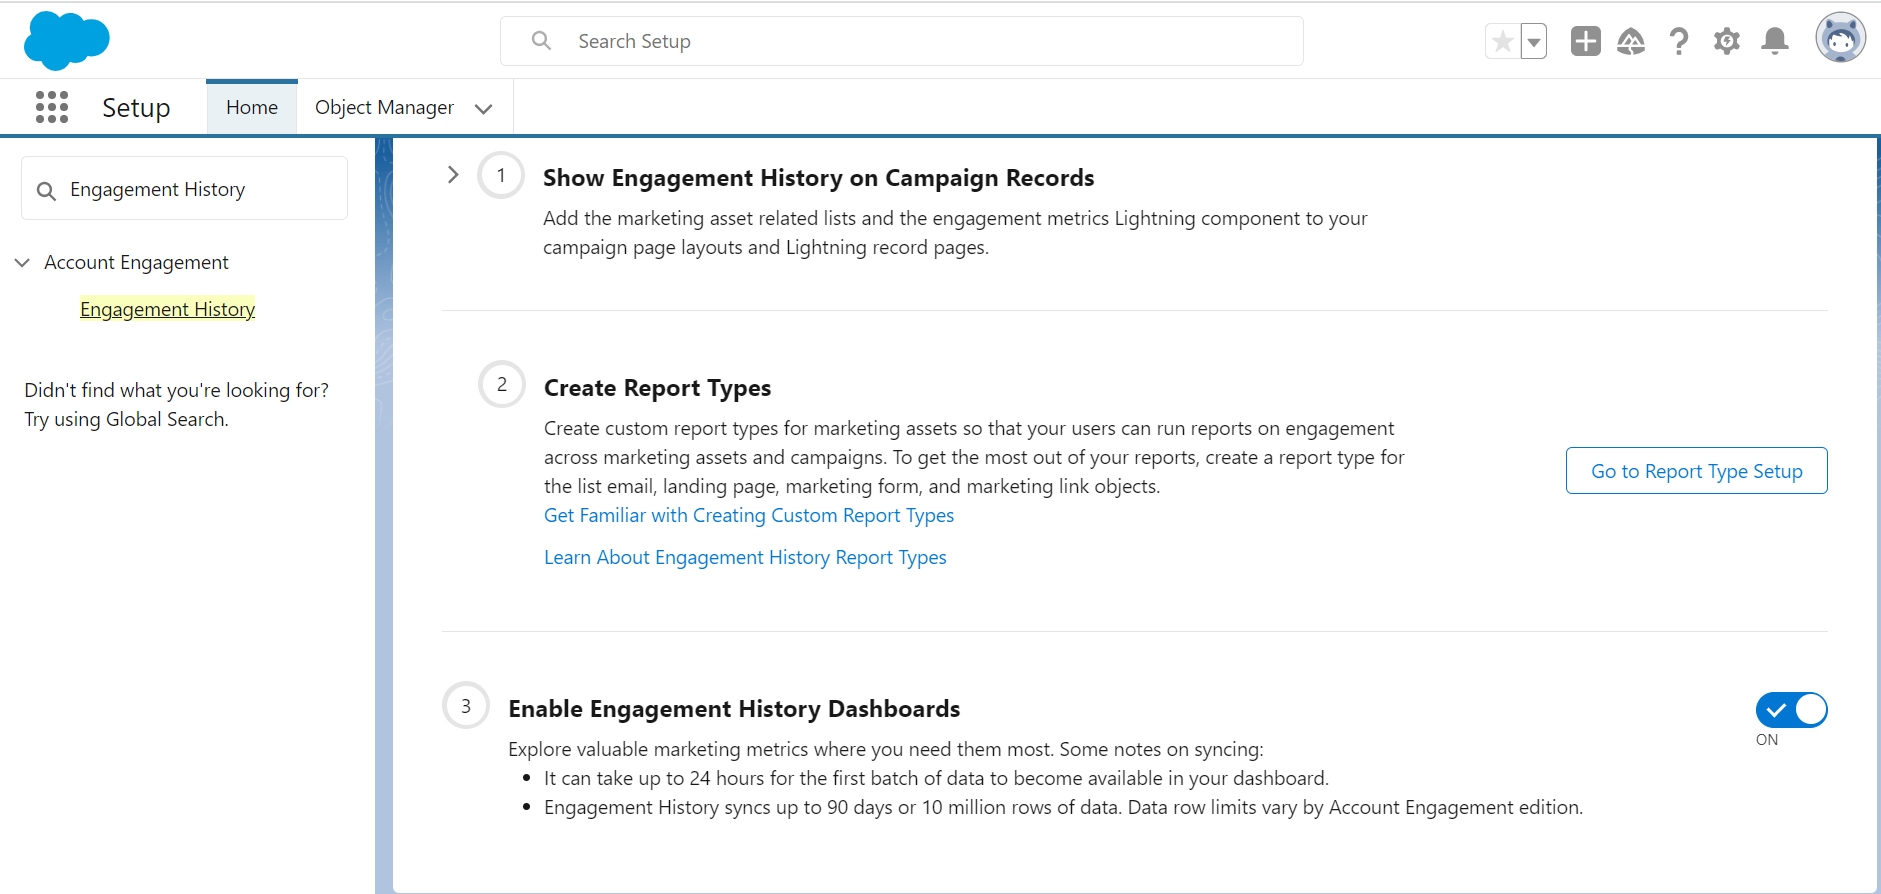This screenshot has height=894, width=1881.
Task: Collapse the Account Engagement tree section
Action: coord(22,262)
